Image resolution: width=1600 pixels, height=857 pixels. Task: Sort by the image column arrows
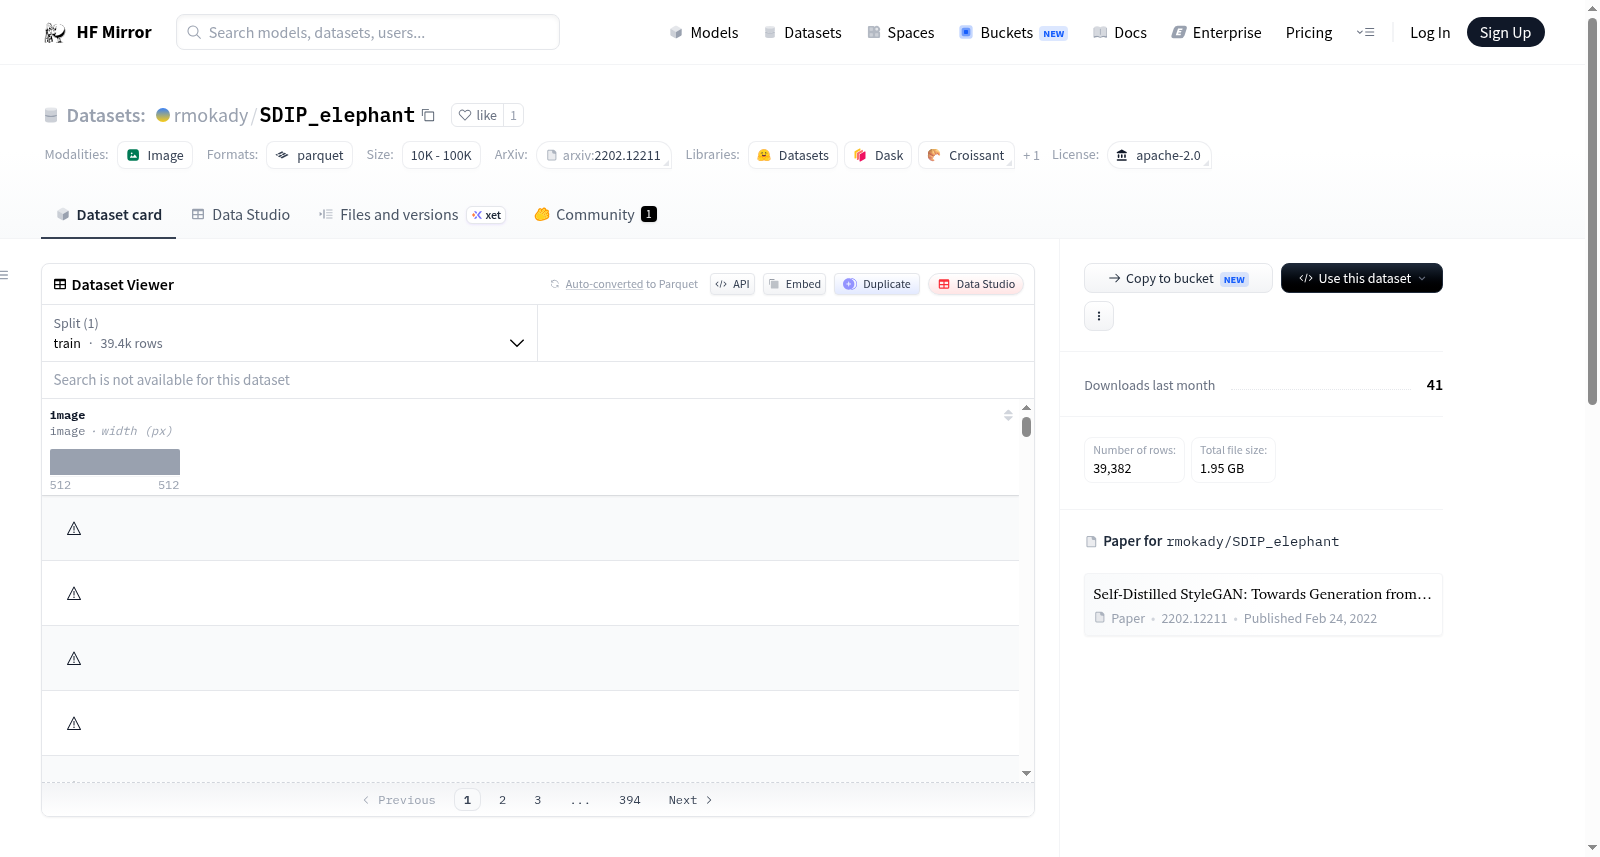coord(1008,415)
